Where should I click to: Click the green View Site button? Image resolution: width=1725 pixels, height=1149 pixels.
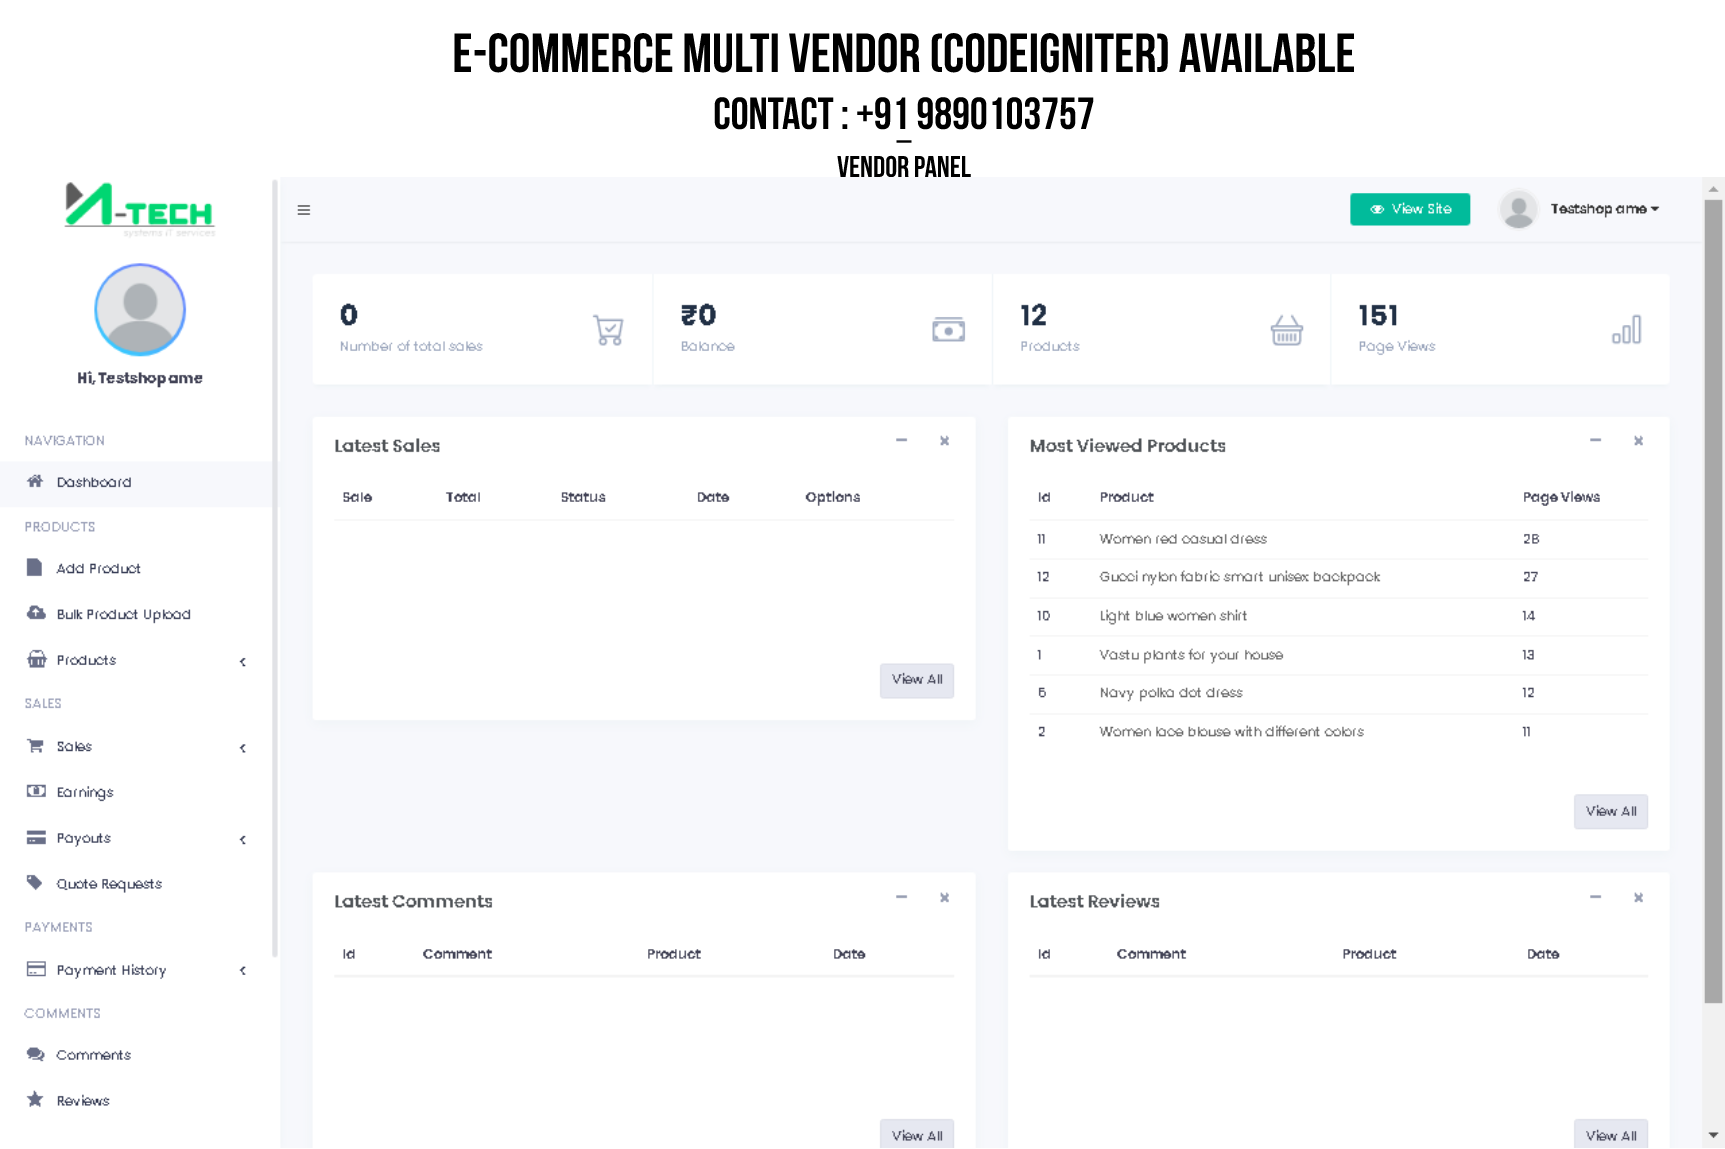pos(1409,209)
